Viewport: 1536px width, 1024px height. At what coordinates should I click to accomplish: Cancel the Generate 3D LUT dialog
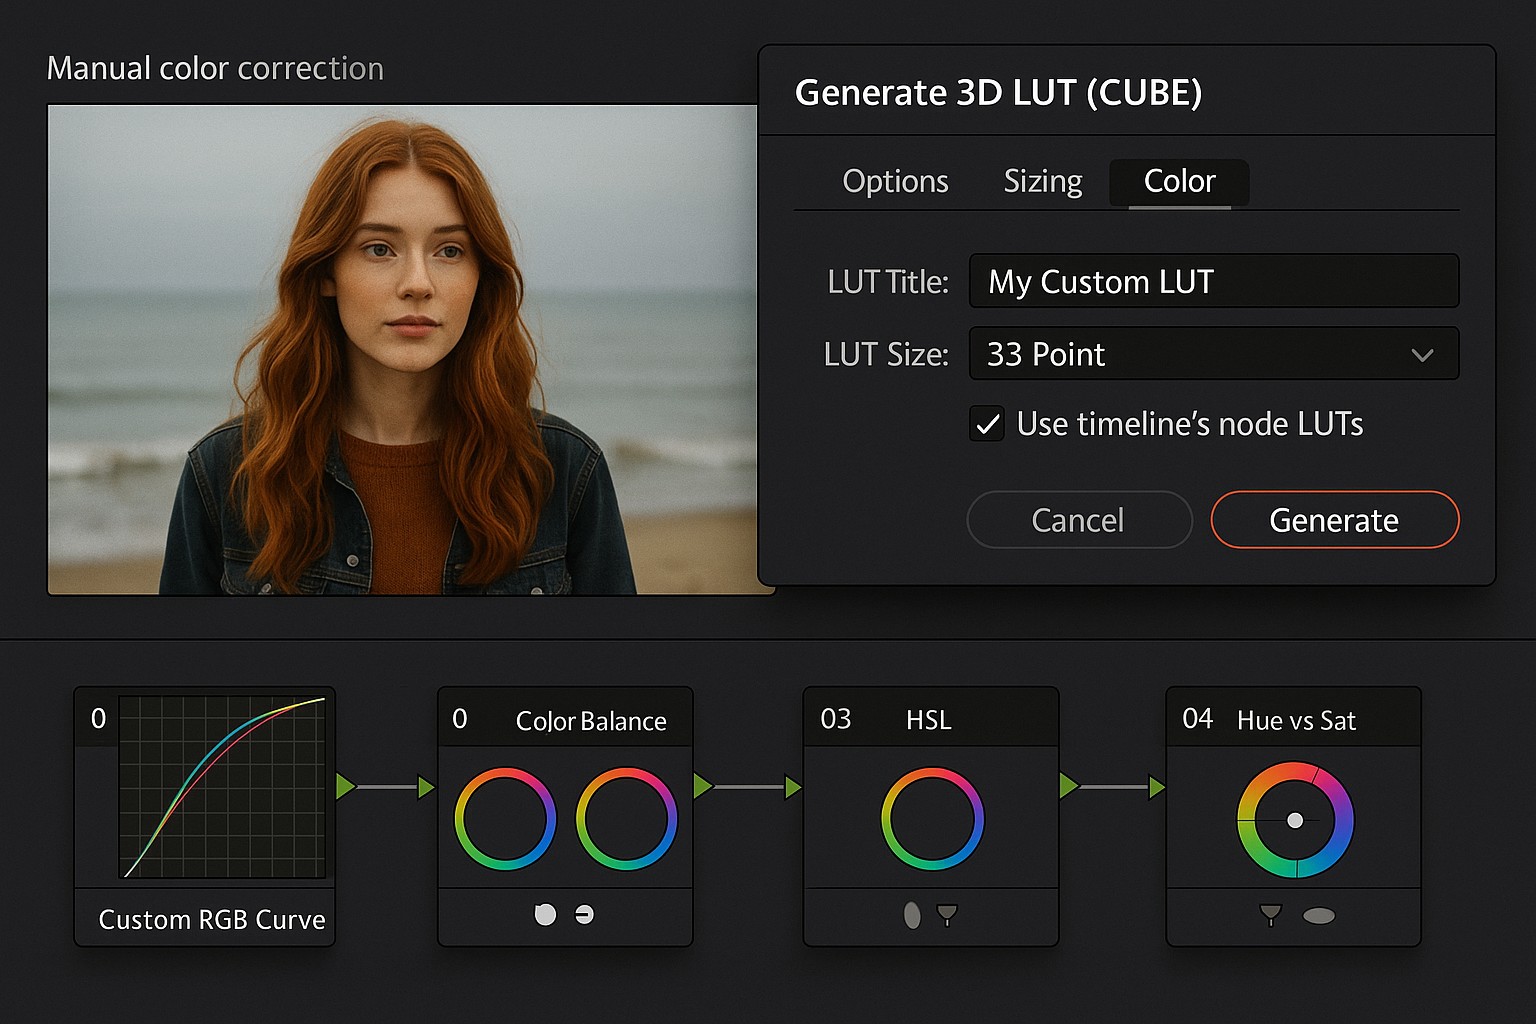[1079, 520]
